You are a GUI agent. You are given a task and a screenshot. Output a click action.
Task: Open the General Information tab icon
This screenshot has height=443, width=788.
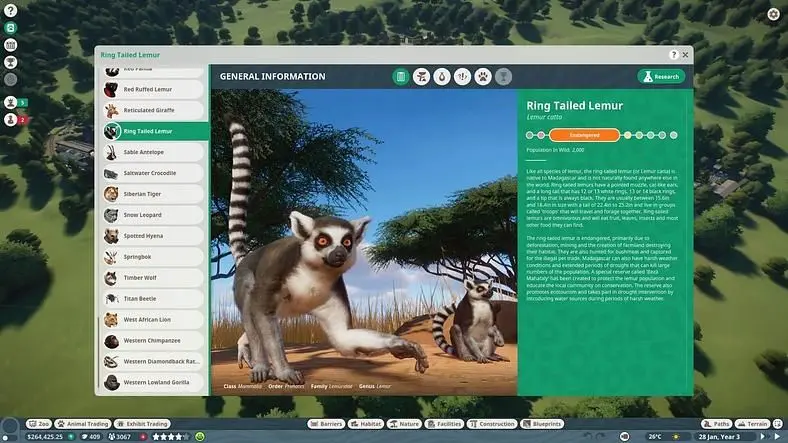tap(401, 76)
